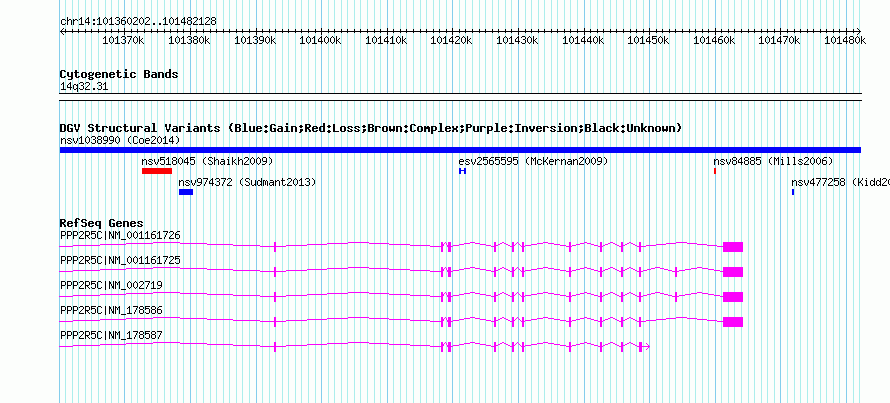Select the small blue nsv477258 variant marker
Image resolution: width=890 pixels, height=403 pixels.
[793, 192]
